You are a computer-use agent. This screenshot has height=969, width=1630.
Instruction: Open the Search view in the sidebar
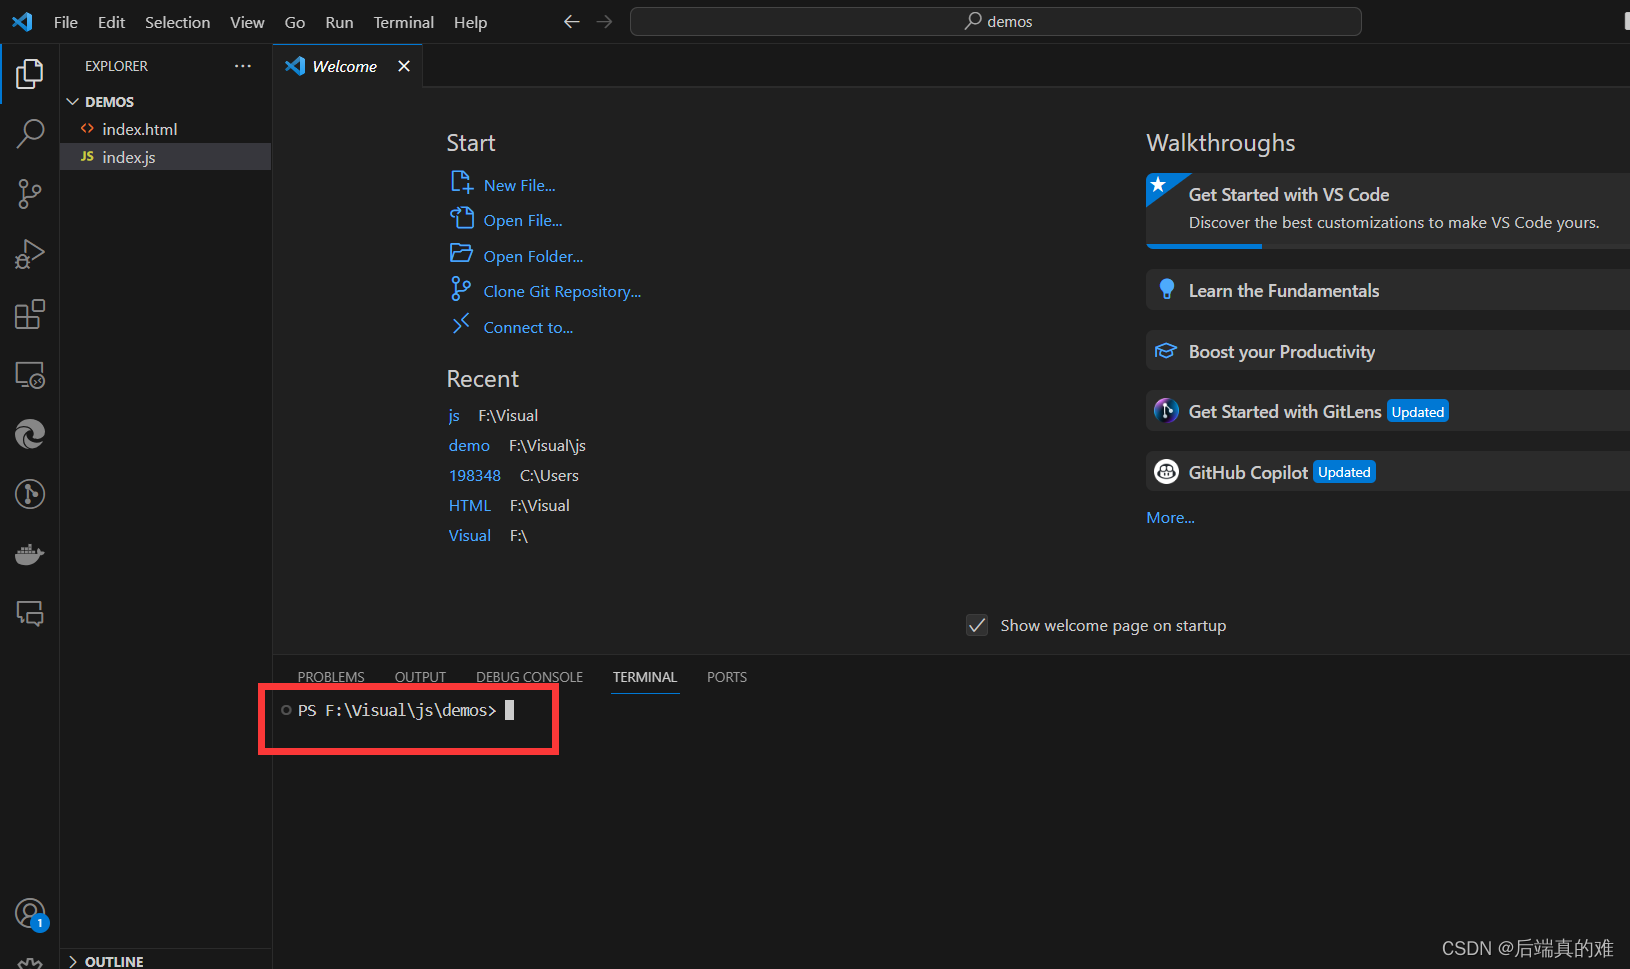click(x=30, y=133)
